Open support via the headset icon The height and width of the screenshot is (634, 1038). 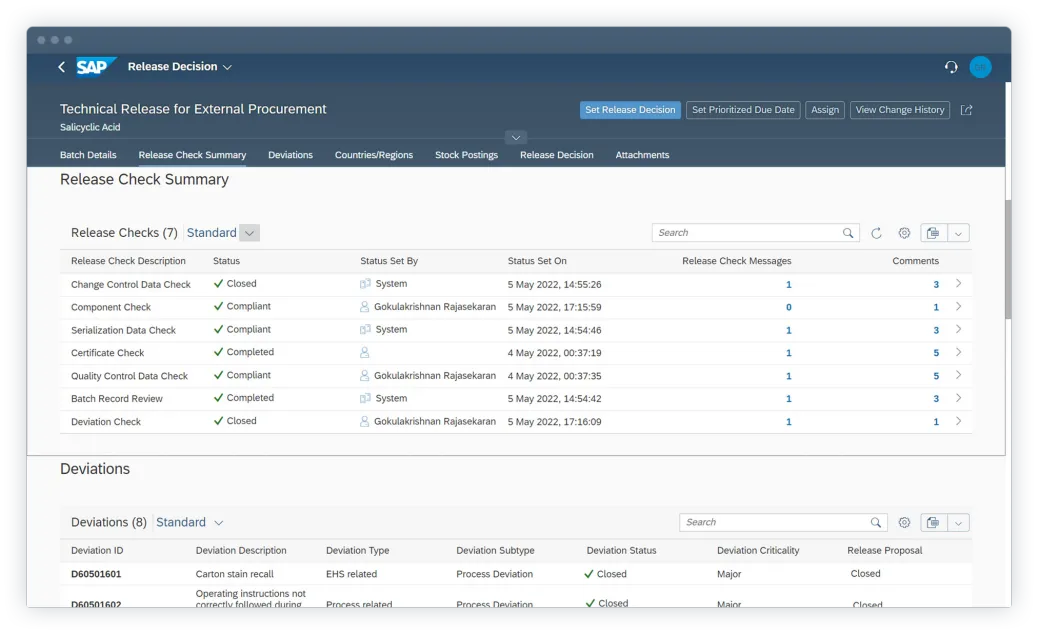pyautogui.click(x=950, y=67)
